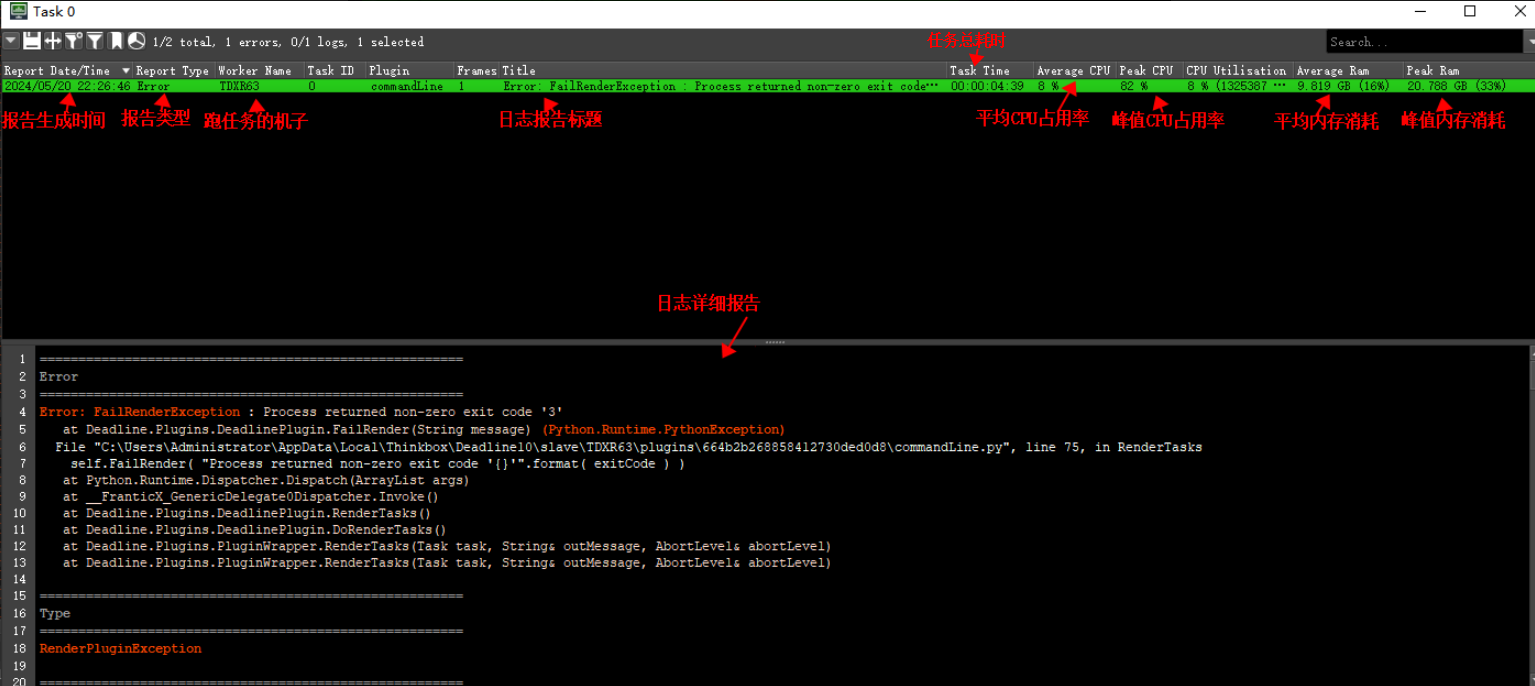This screenshot has width=1535, height=686.
Task: Click the pie chart icon in toolbar
Action: point(137,41)
